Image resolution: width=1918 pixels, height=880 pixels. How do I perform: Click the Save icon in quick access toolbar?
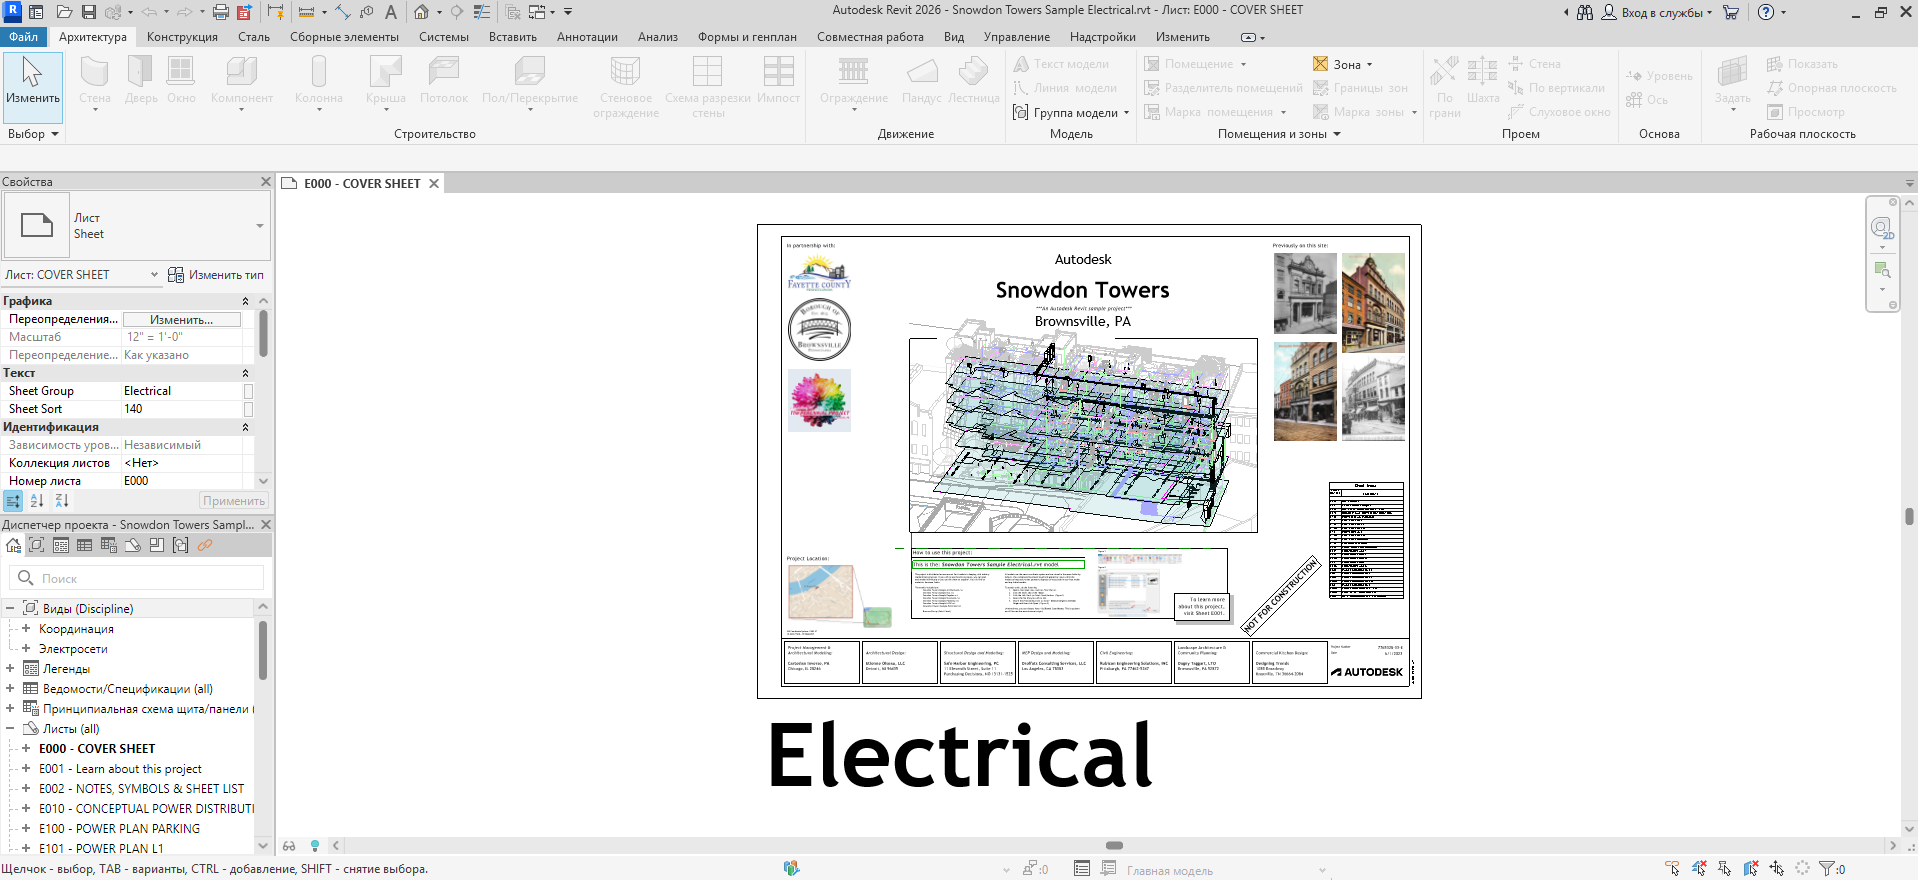pyautogui.click(x=89, y=12)
